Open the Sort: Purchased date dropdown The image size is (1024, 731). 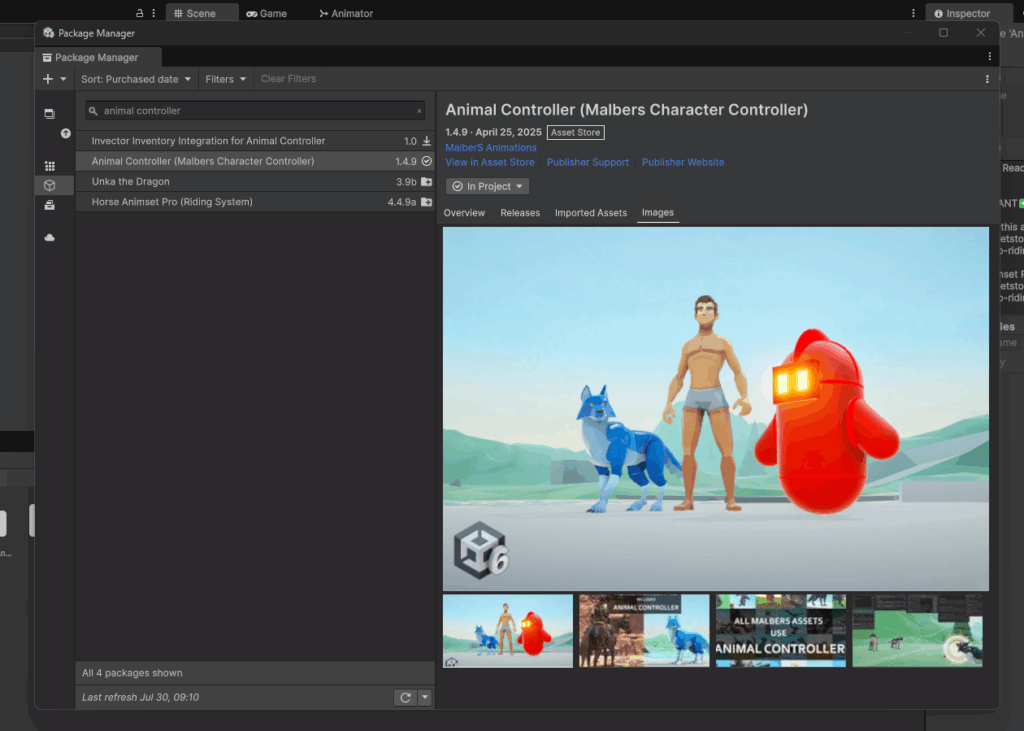pyautogui.click(x=136, y=79)
